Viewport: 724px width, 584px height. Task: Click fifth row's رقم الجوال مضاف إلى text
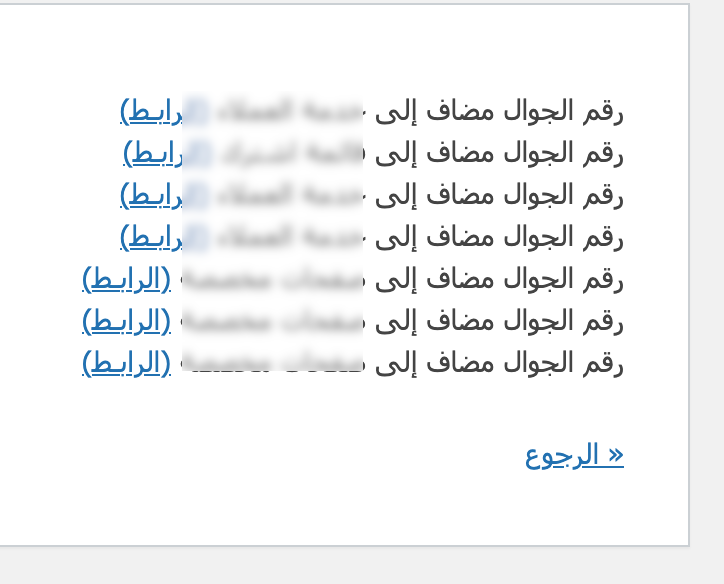tap(500, 279)
